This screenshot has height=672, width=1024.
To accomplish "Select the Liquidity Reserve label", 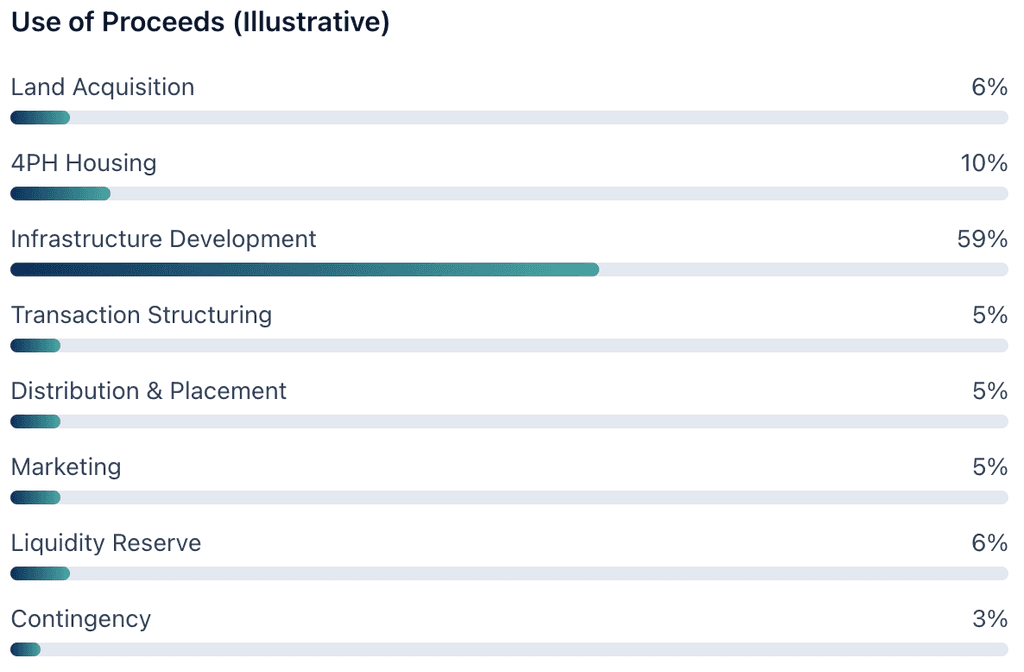I will click(x=106, y=543).
